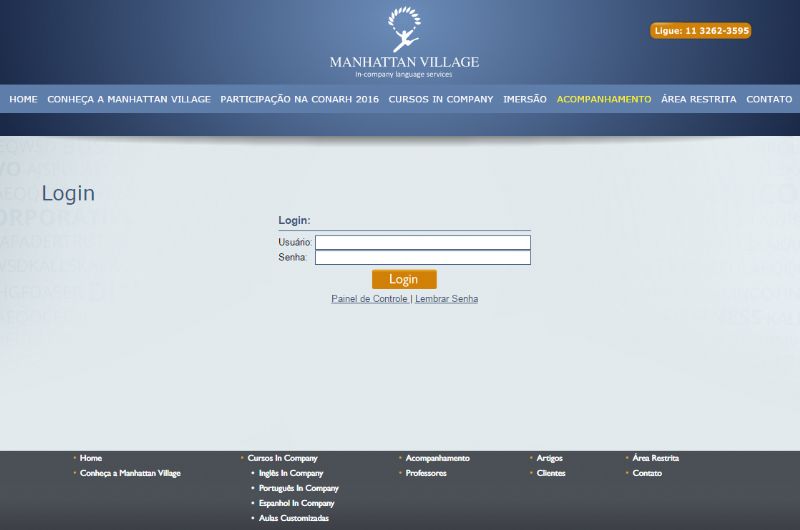
Task: Open Cursos In Company navigation item
Action: (441, 99)
